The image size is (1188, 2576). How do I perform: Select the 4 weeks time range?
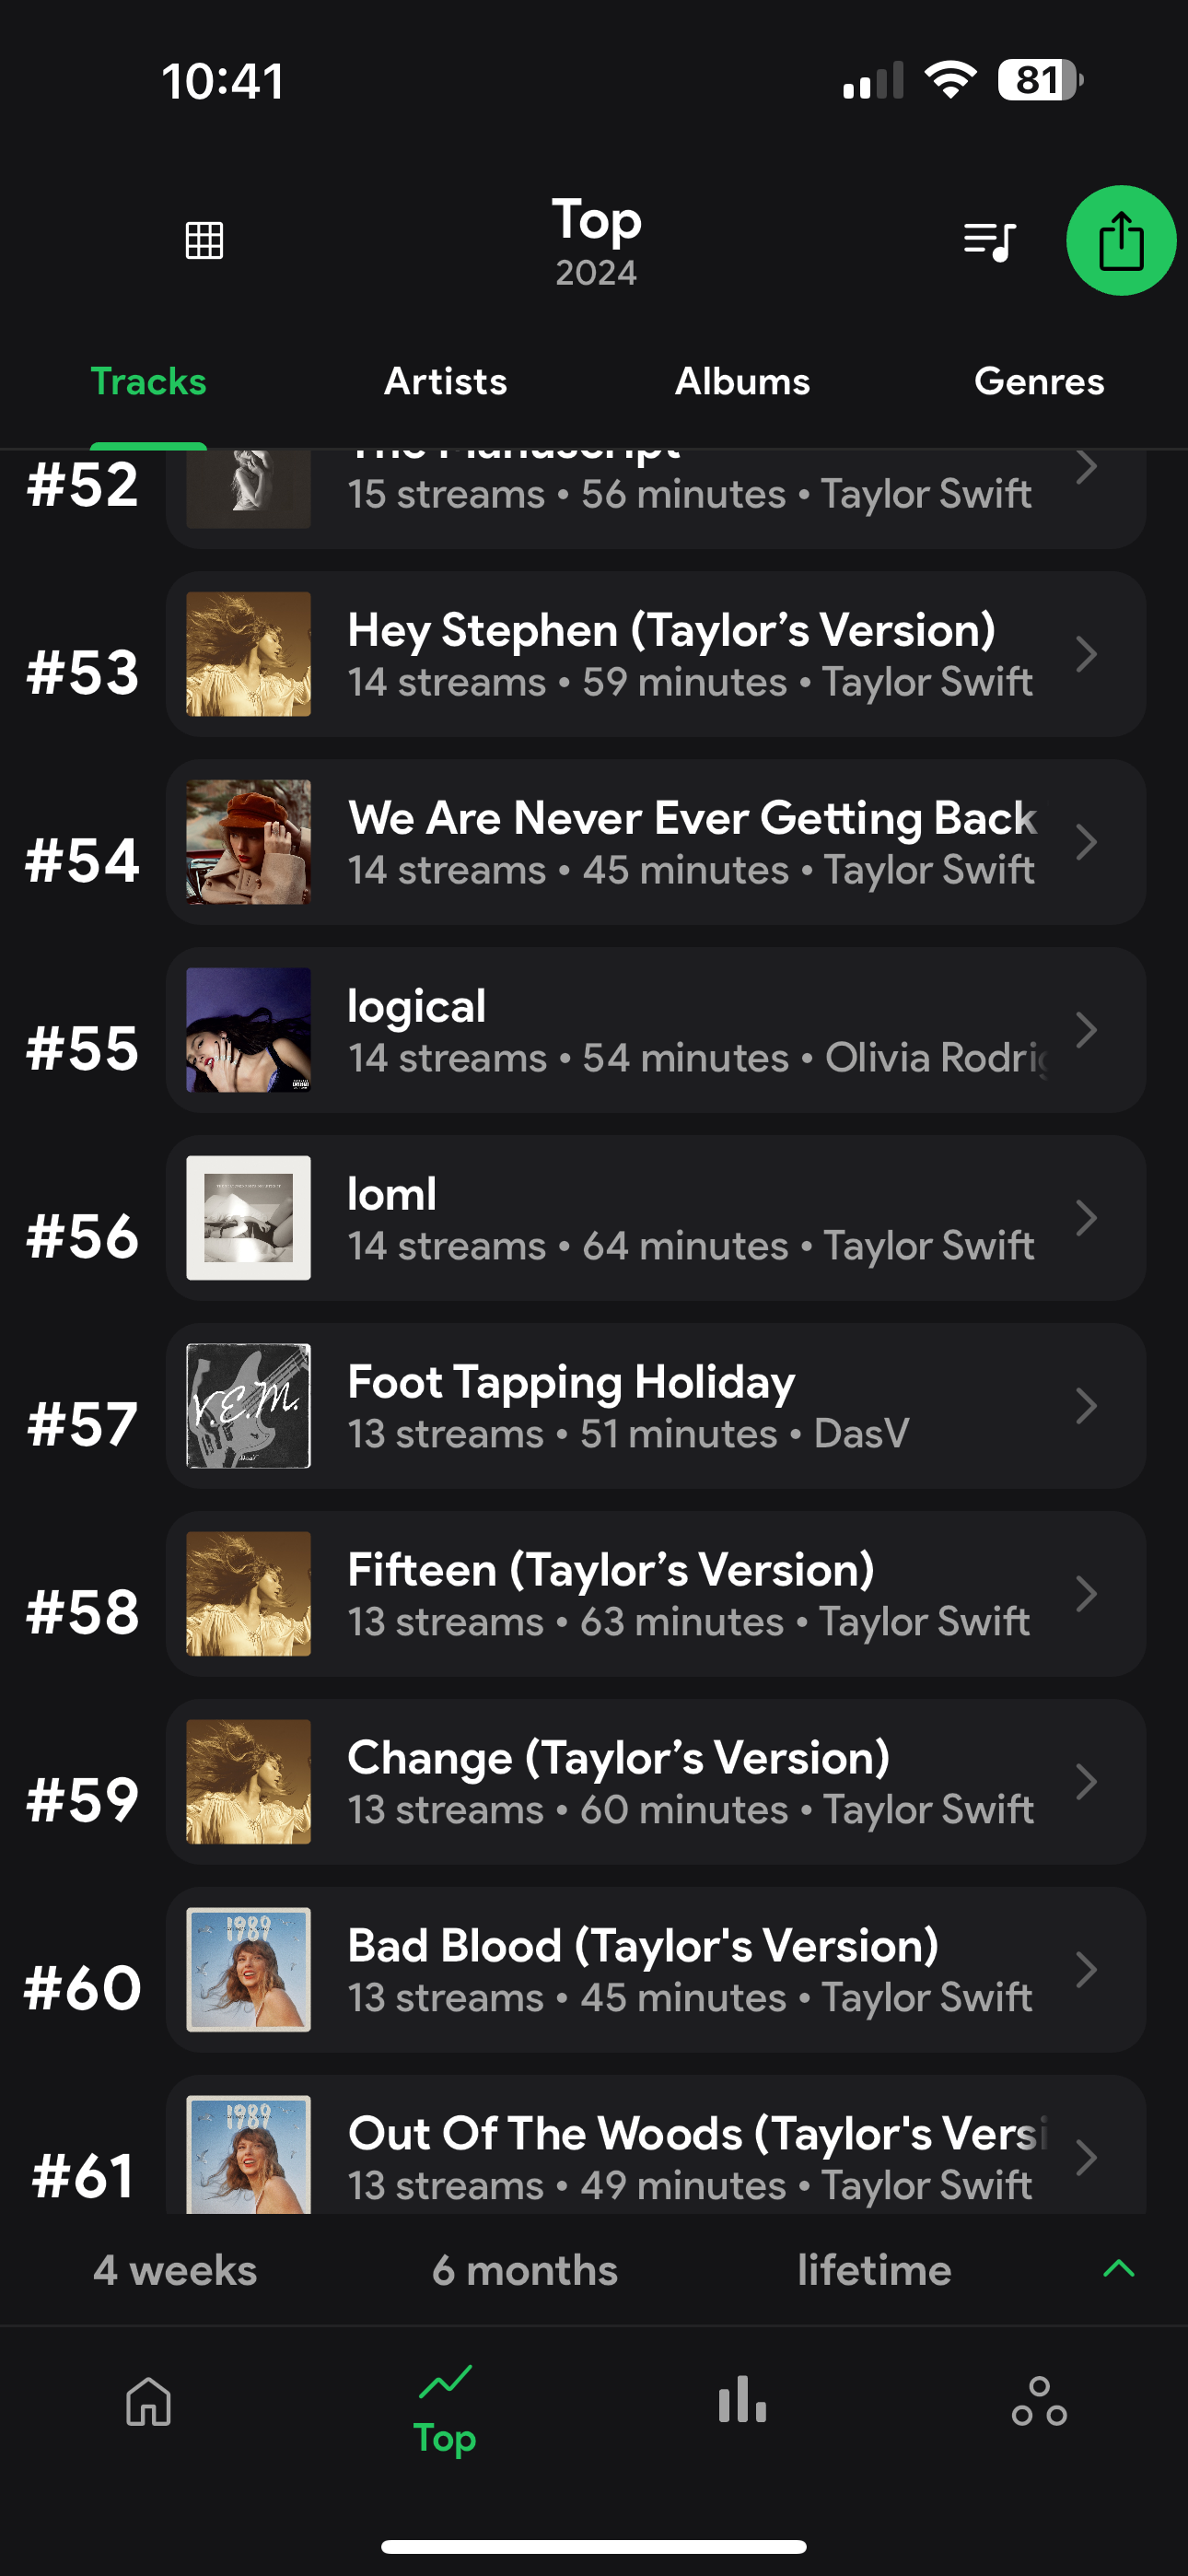175,2270
